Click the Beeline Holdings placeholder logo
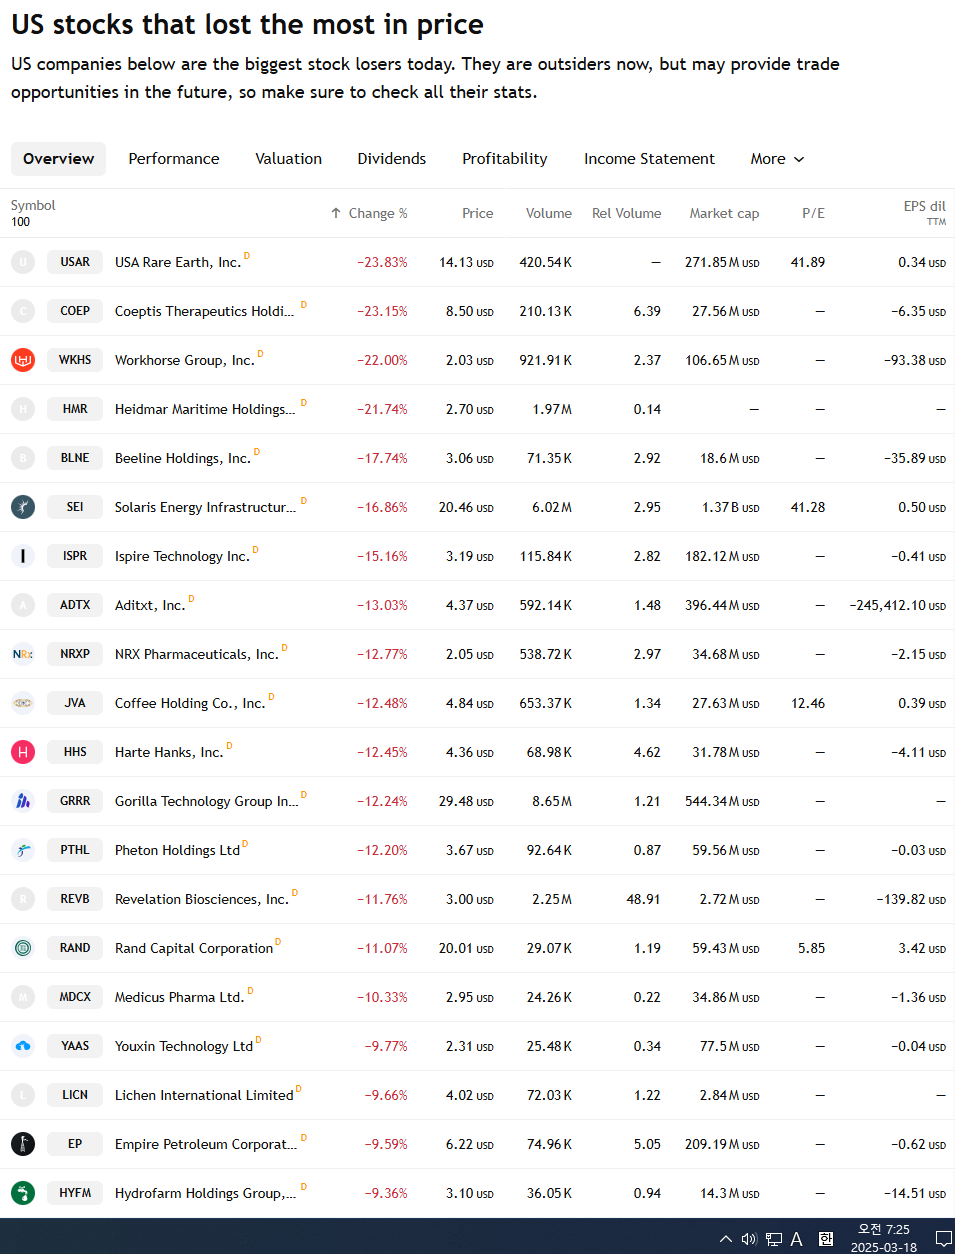Image resolution: width=955 pixels, height=1254 pixels. (x=23, y=458)
